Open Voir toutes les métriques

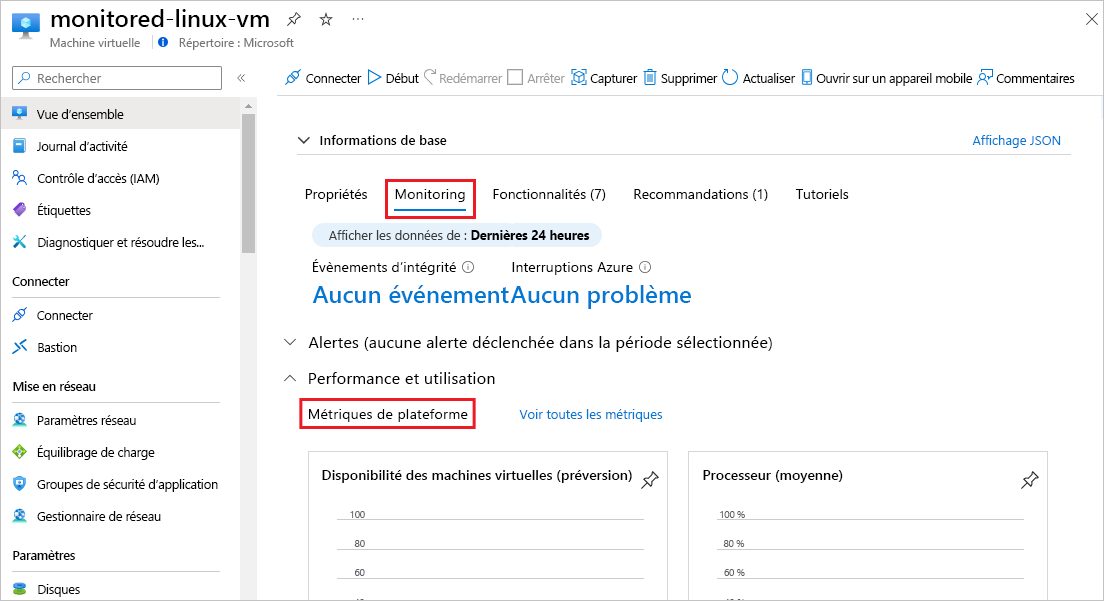tap(591, 415)
